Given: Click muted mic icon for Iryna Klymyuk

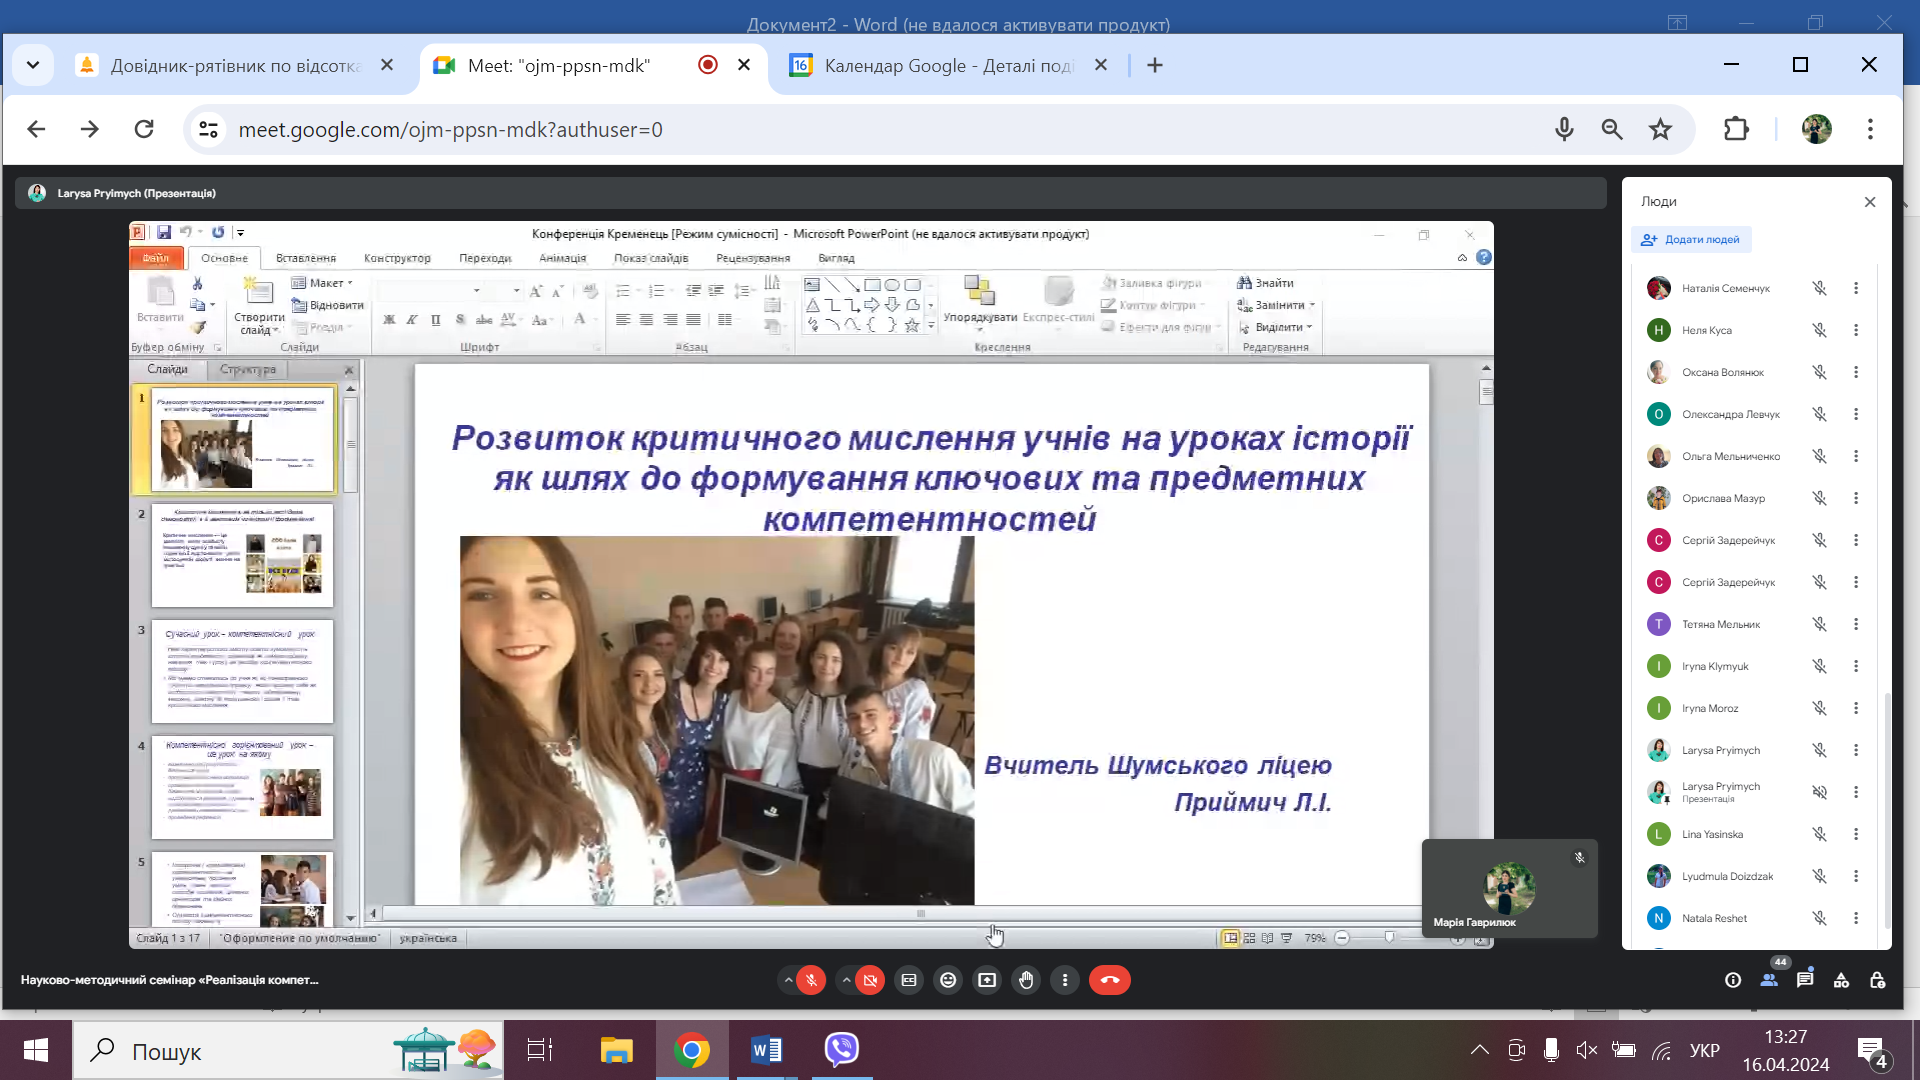Looking at the screenshot, I should 1819,666.
